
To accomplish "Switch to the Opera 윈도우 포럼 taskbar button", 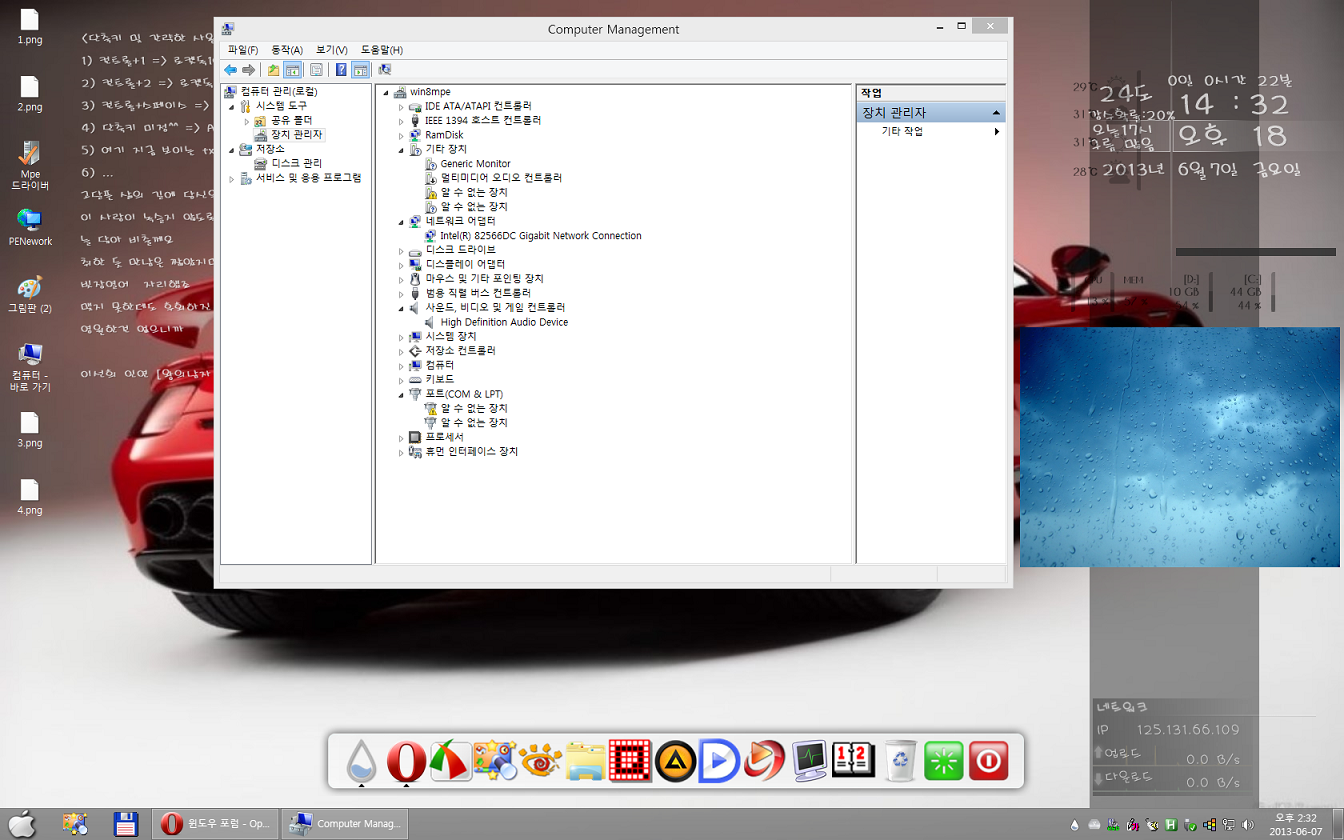I will click(x=214, y=824).
